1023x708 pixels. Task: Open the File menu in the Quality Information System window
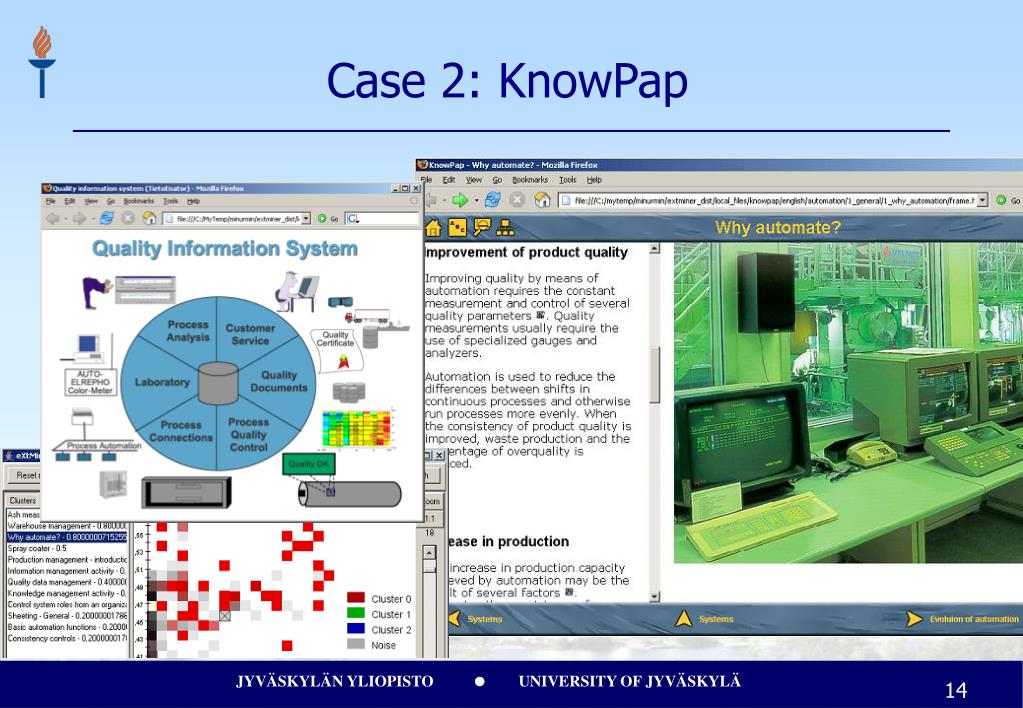click(x=50, y=201)
